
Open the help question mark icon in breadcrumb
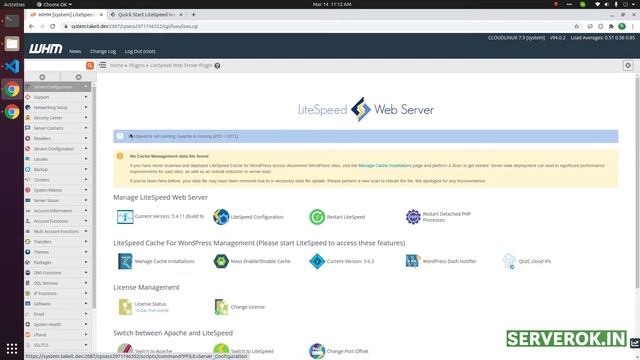coord(217,66)
